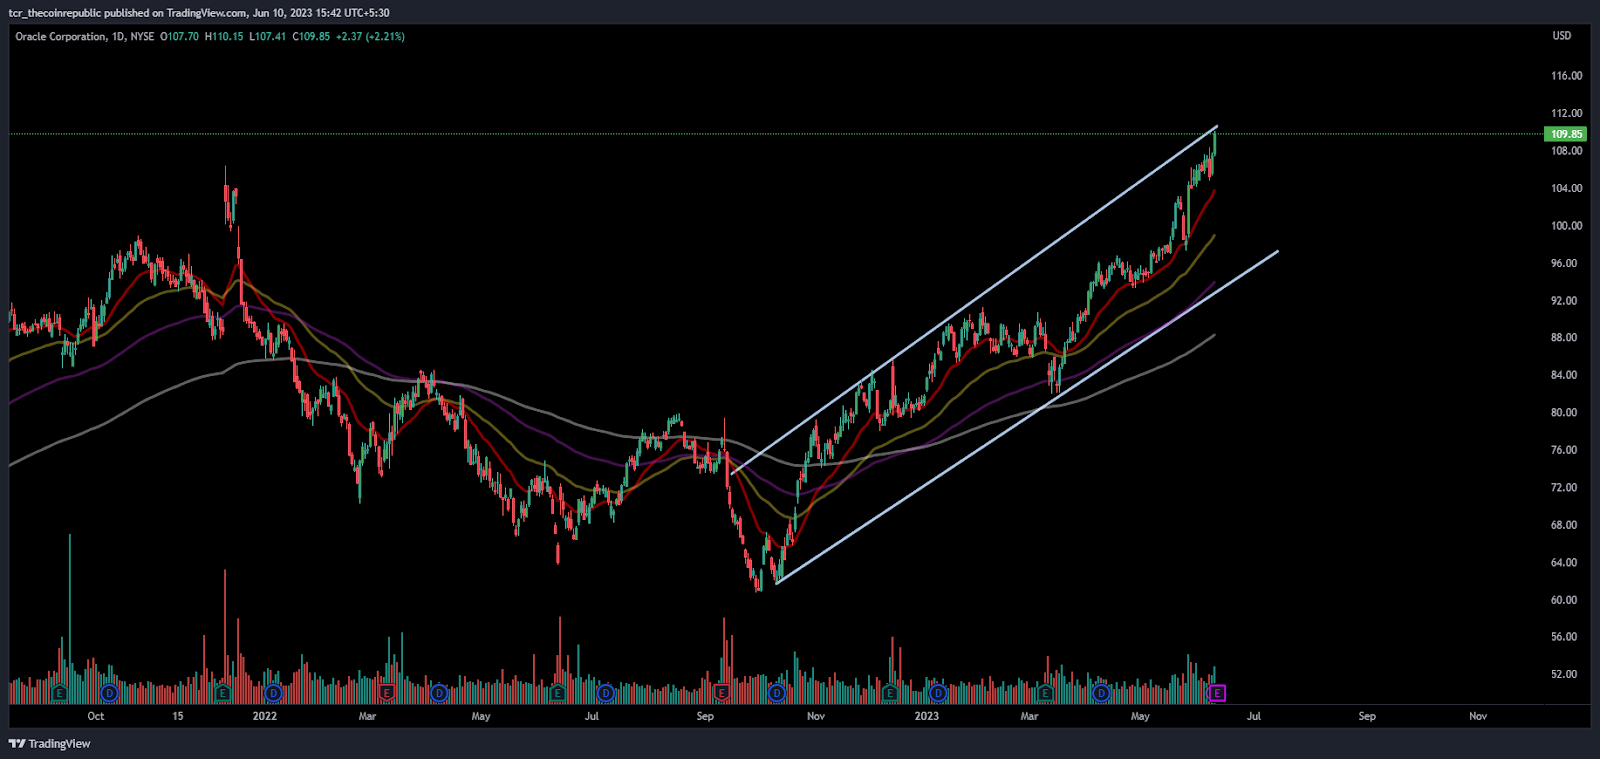Click the dividend marker in April 2022
The image size is (1600, 759).
439,693
